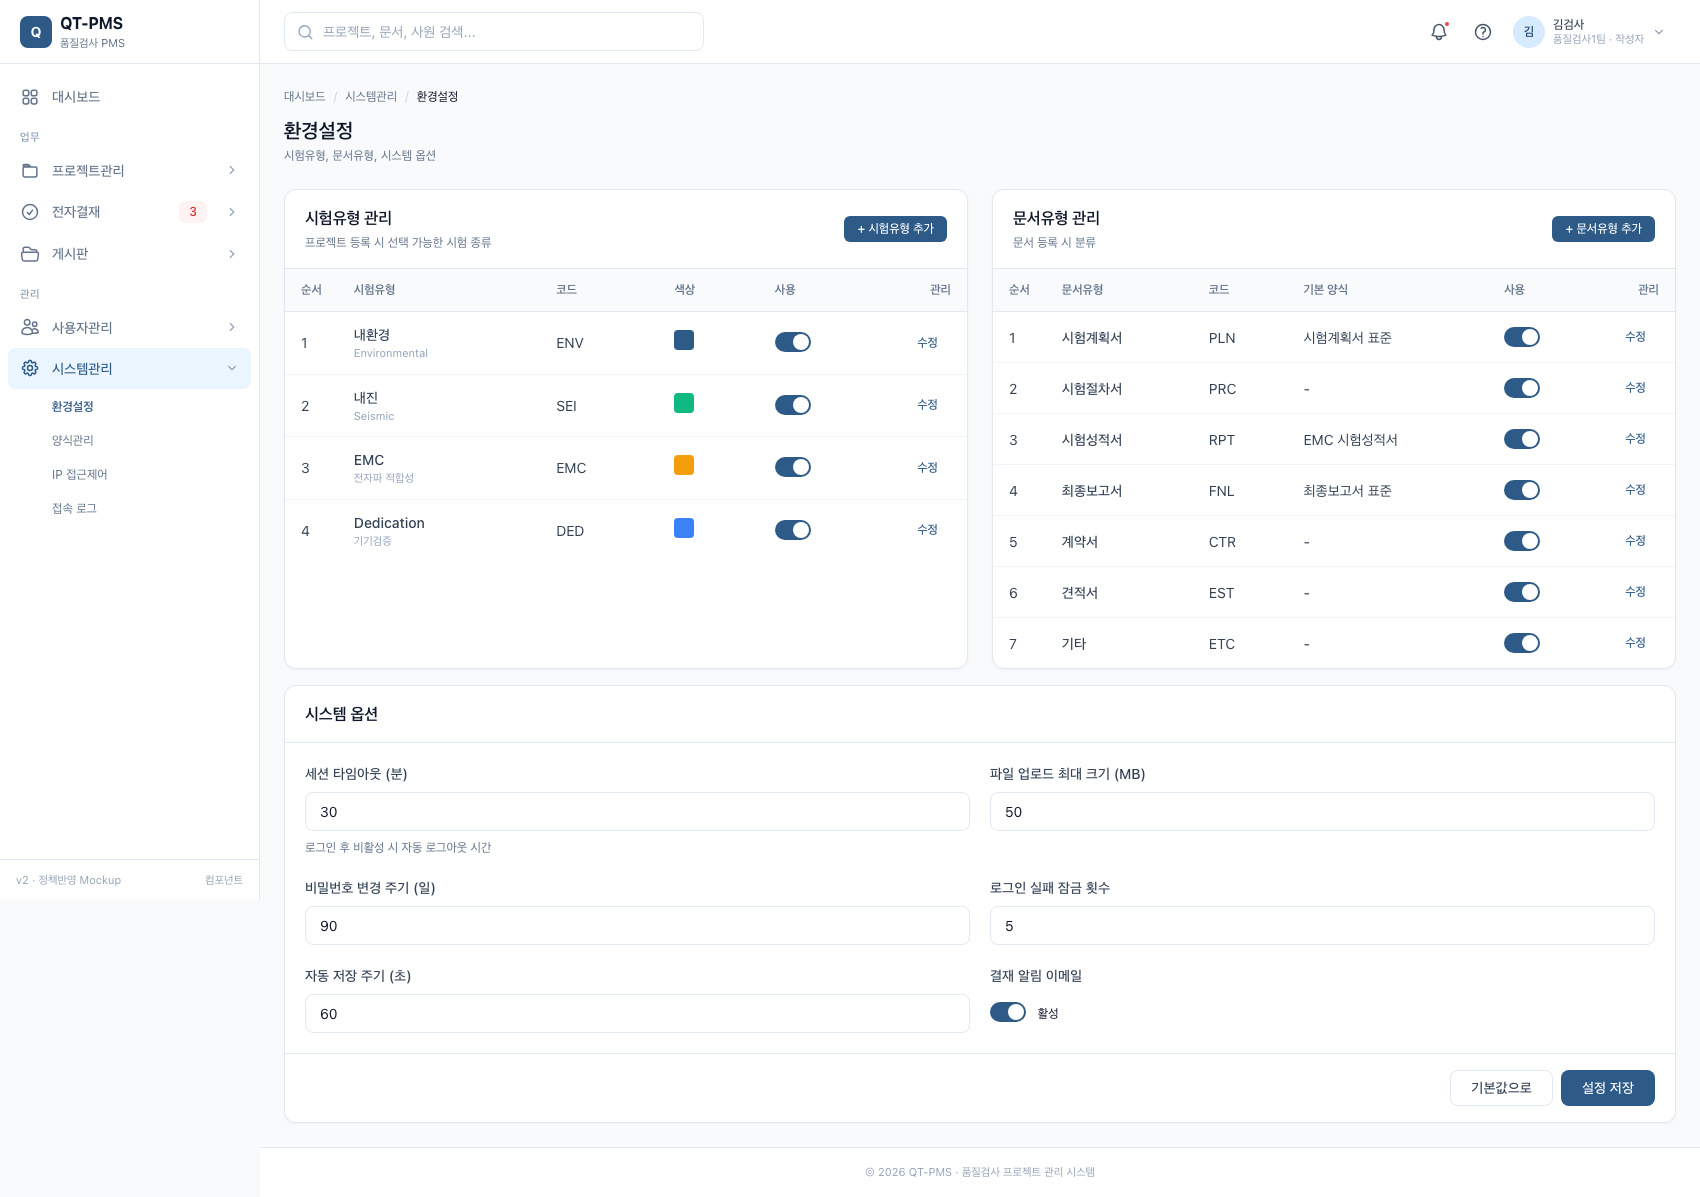
Task: Toggle the EMC test type switch
Action: [x=793, y=467]
